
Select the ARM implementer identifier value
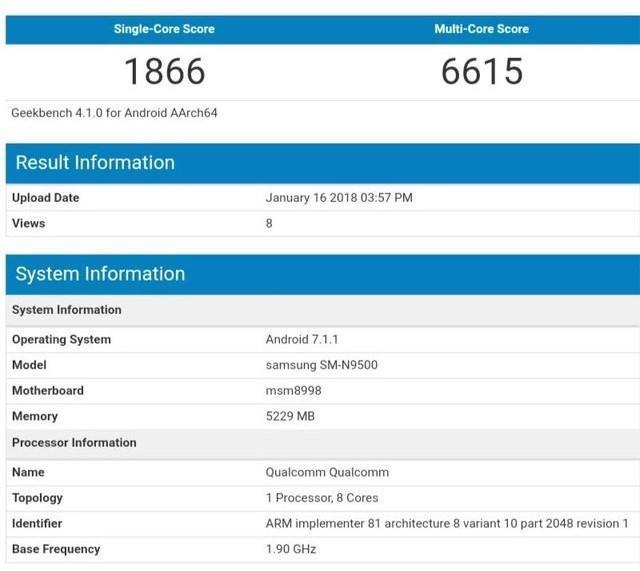[x=446, y=524]
